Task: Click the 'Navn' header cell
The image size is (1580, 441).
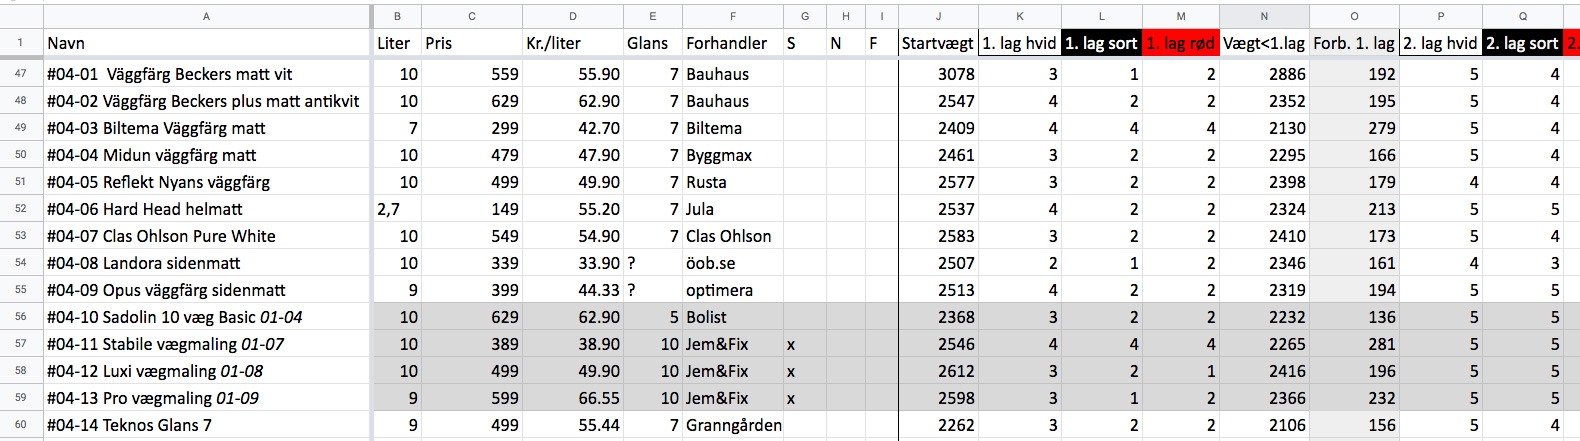Action: coord(206,43)
